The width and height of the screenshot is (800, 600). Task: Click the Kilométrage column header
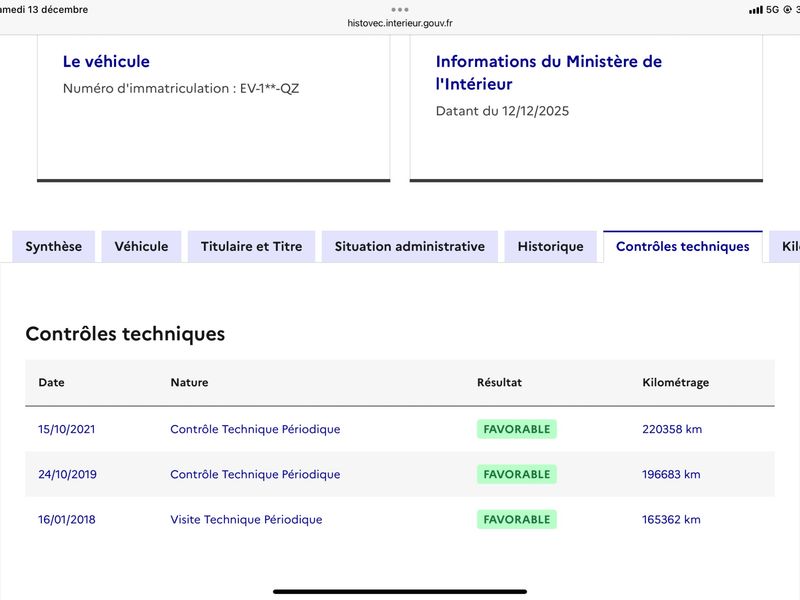[x=676, y=383]
